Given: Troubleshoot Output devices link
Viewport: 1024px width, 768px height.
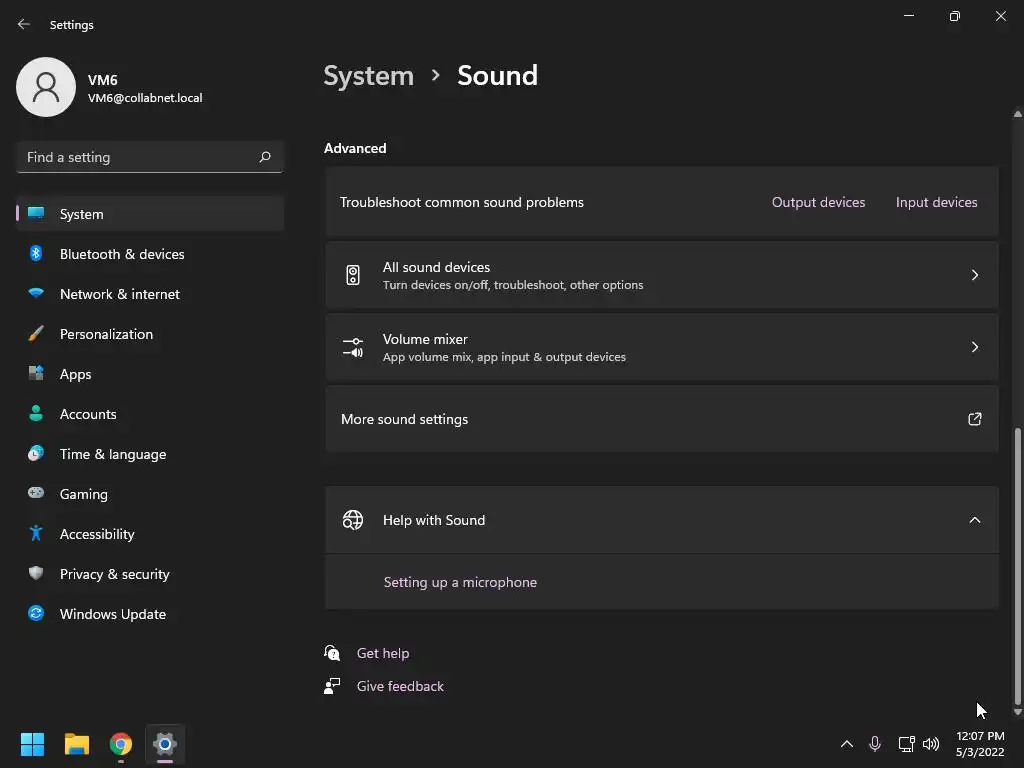Looking at the screenshot, I should [x=818, y=202].
